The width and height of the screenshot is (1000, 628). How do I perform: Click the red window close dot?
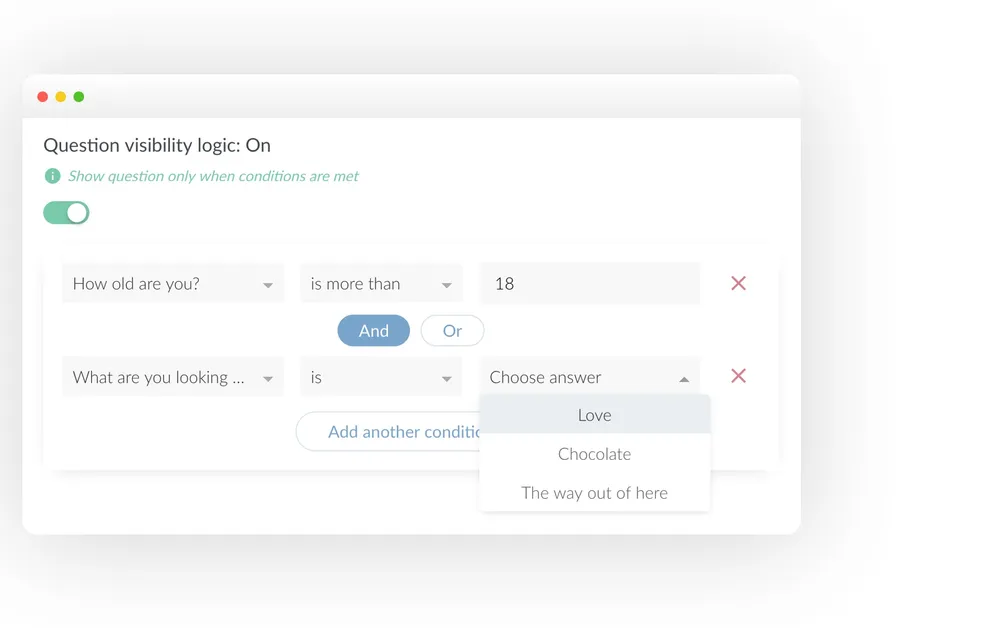click(x=43, y=97)
